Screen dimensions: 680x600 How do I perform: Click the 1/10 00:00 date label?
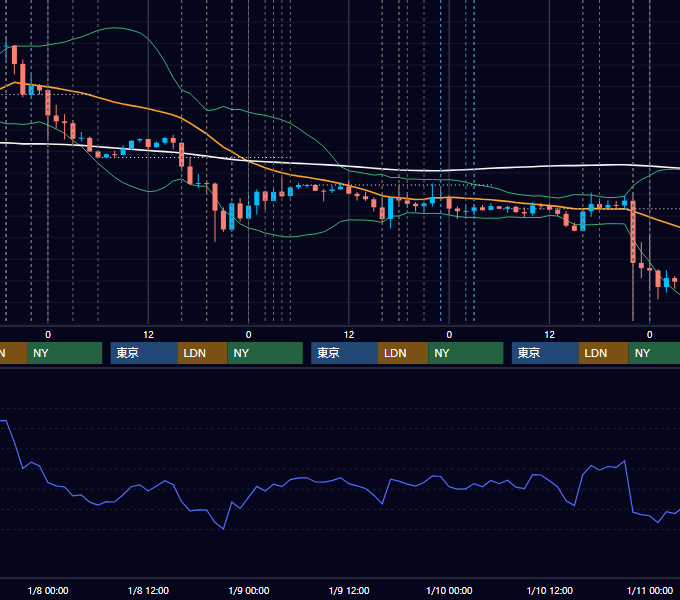449,590
